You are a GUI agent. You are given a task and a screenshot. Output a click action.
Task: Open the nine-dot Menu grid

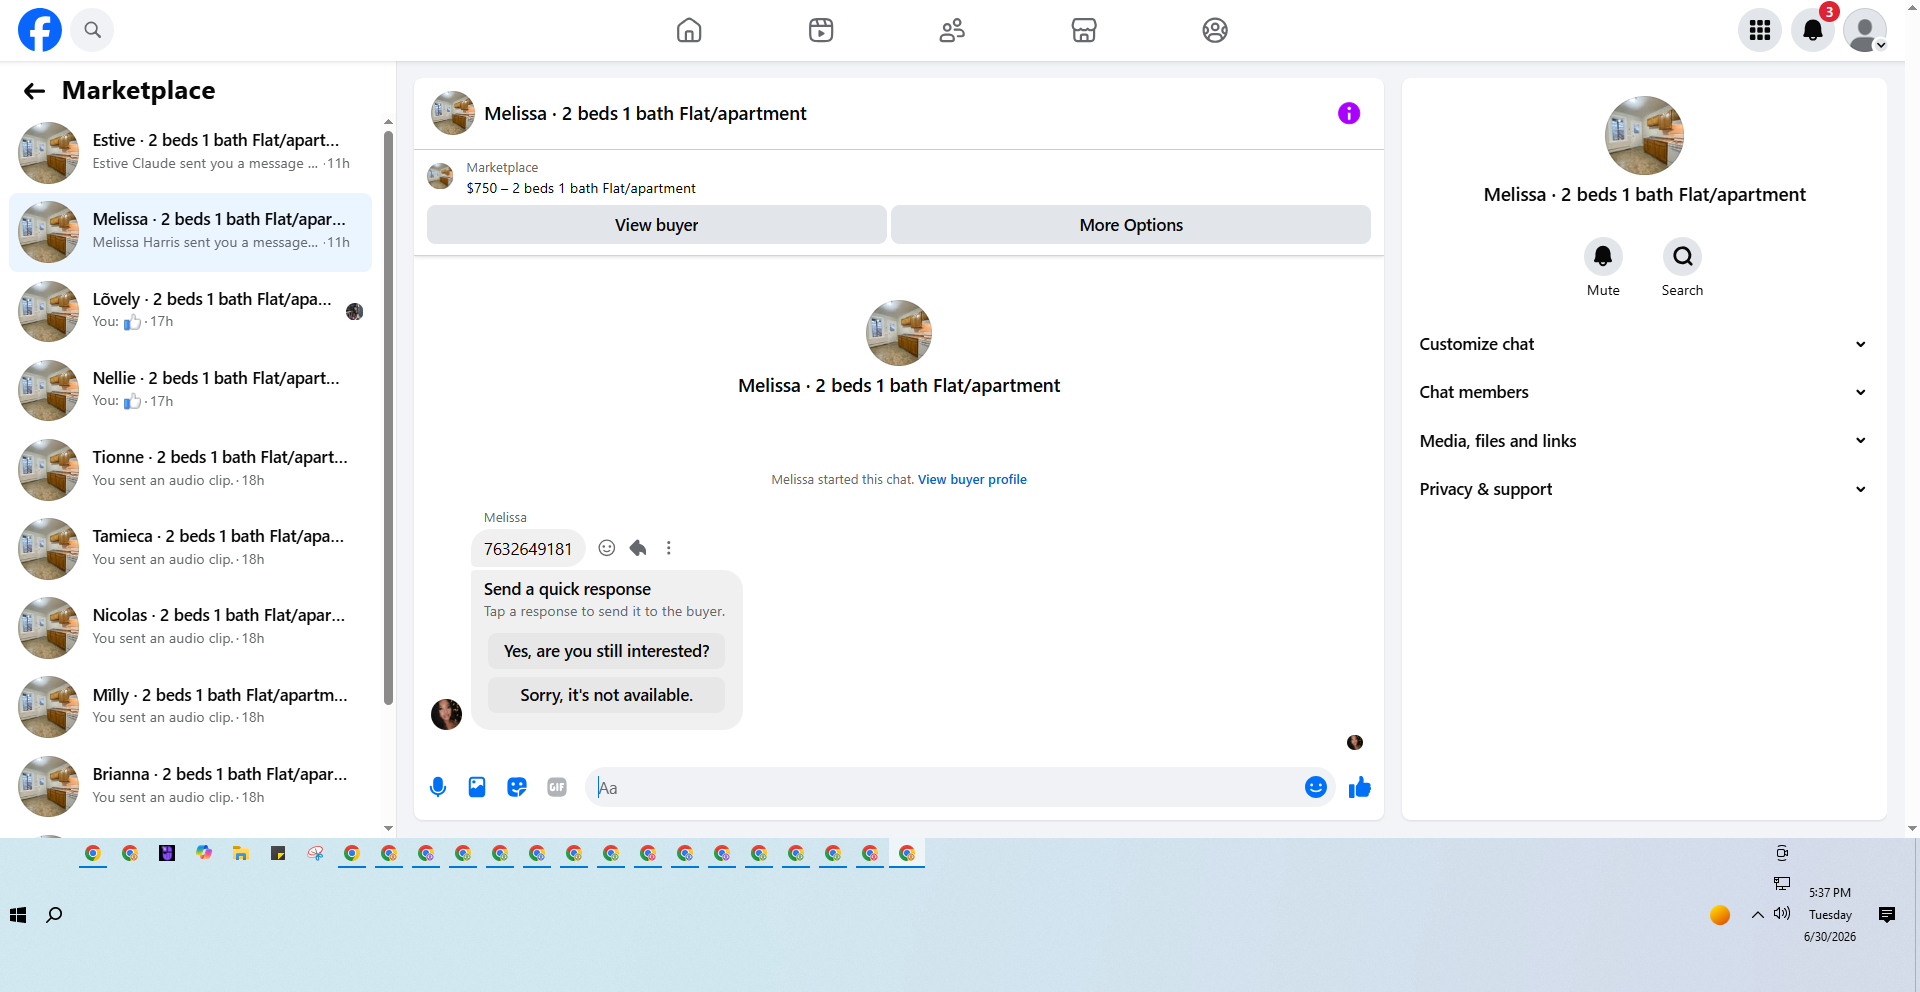(x=1760, y=30)
